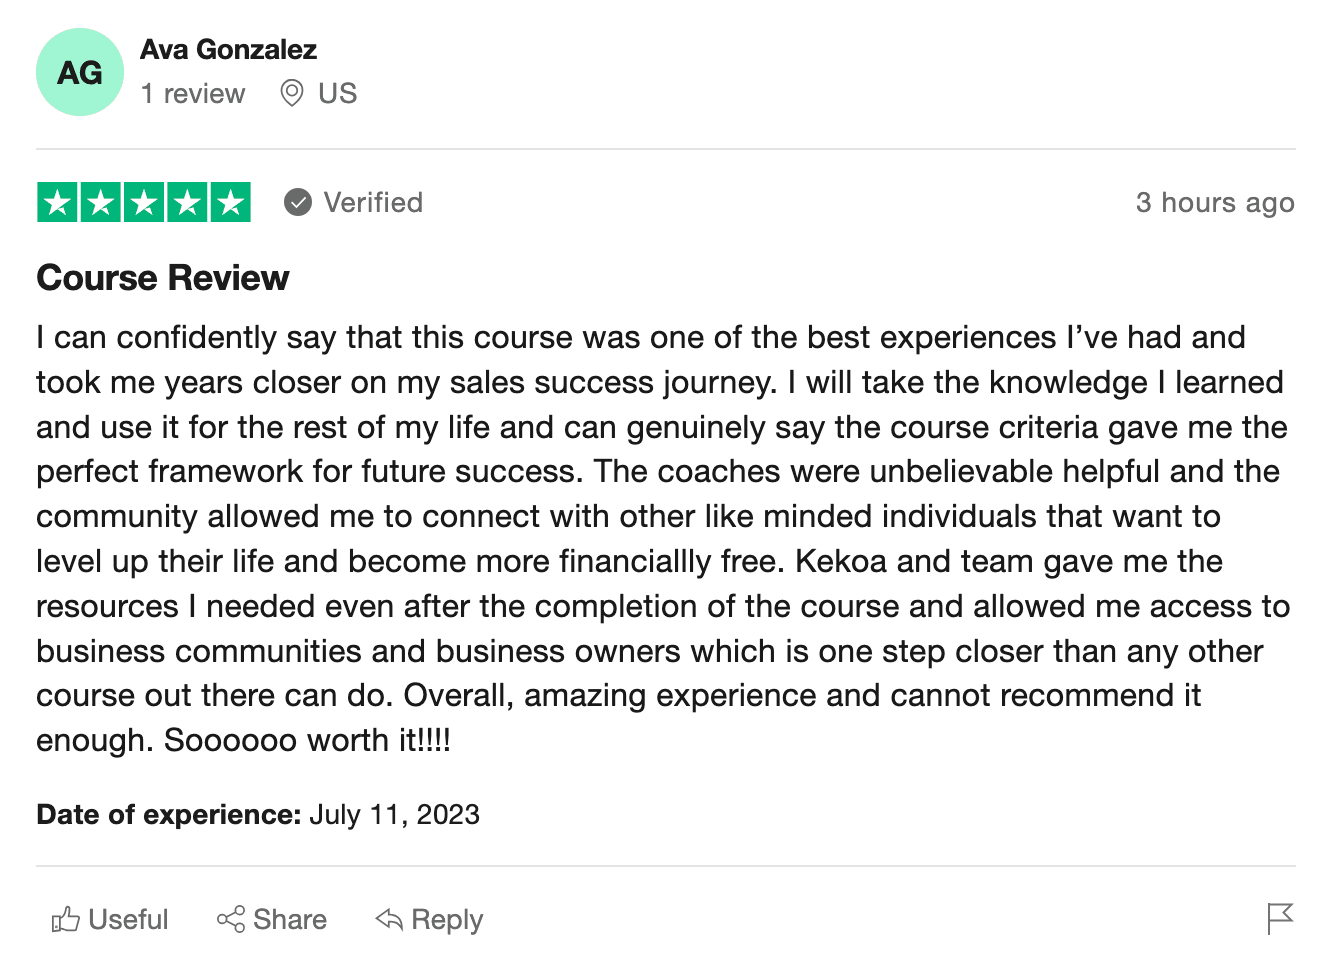Viewport: 1334px width, 966px height.
Task: Click the US country label
Action: (337, 94)
